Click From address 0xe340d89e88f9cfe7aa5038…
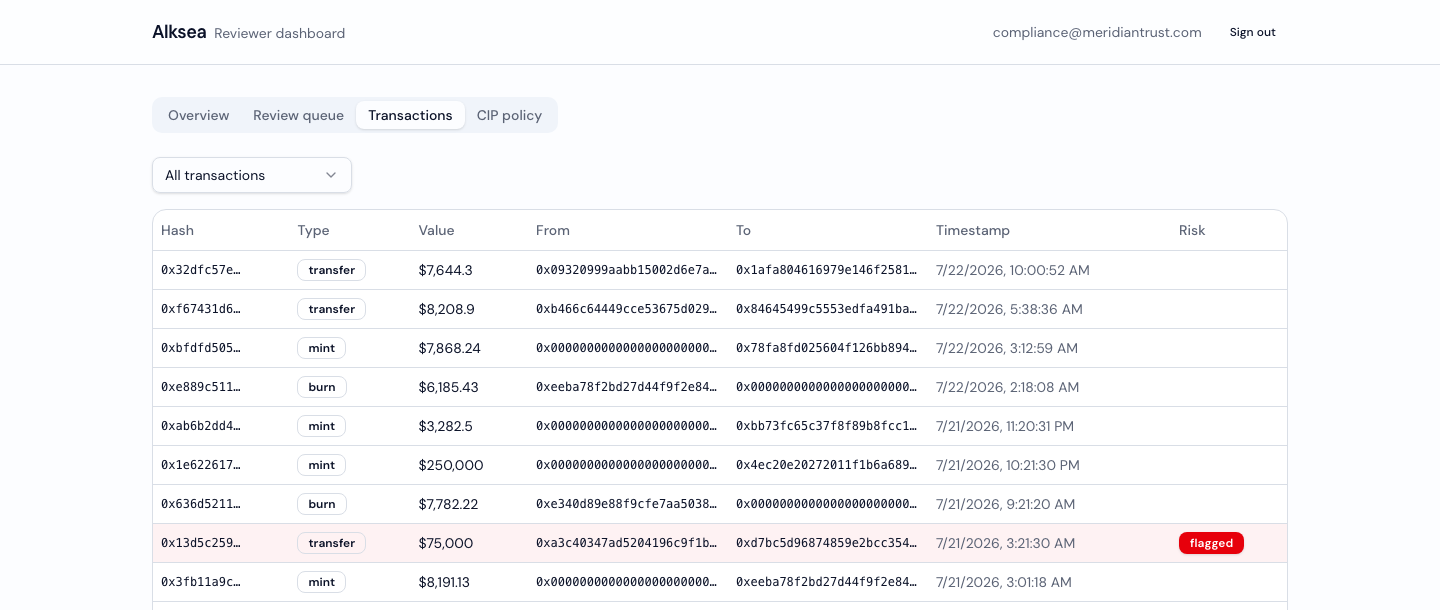The height and width of the screenshot is (610, 1440). tap(627, 504)
